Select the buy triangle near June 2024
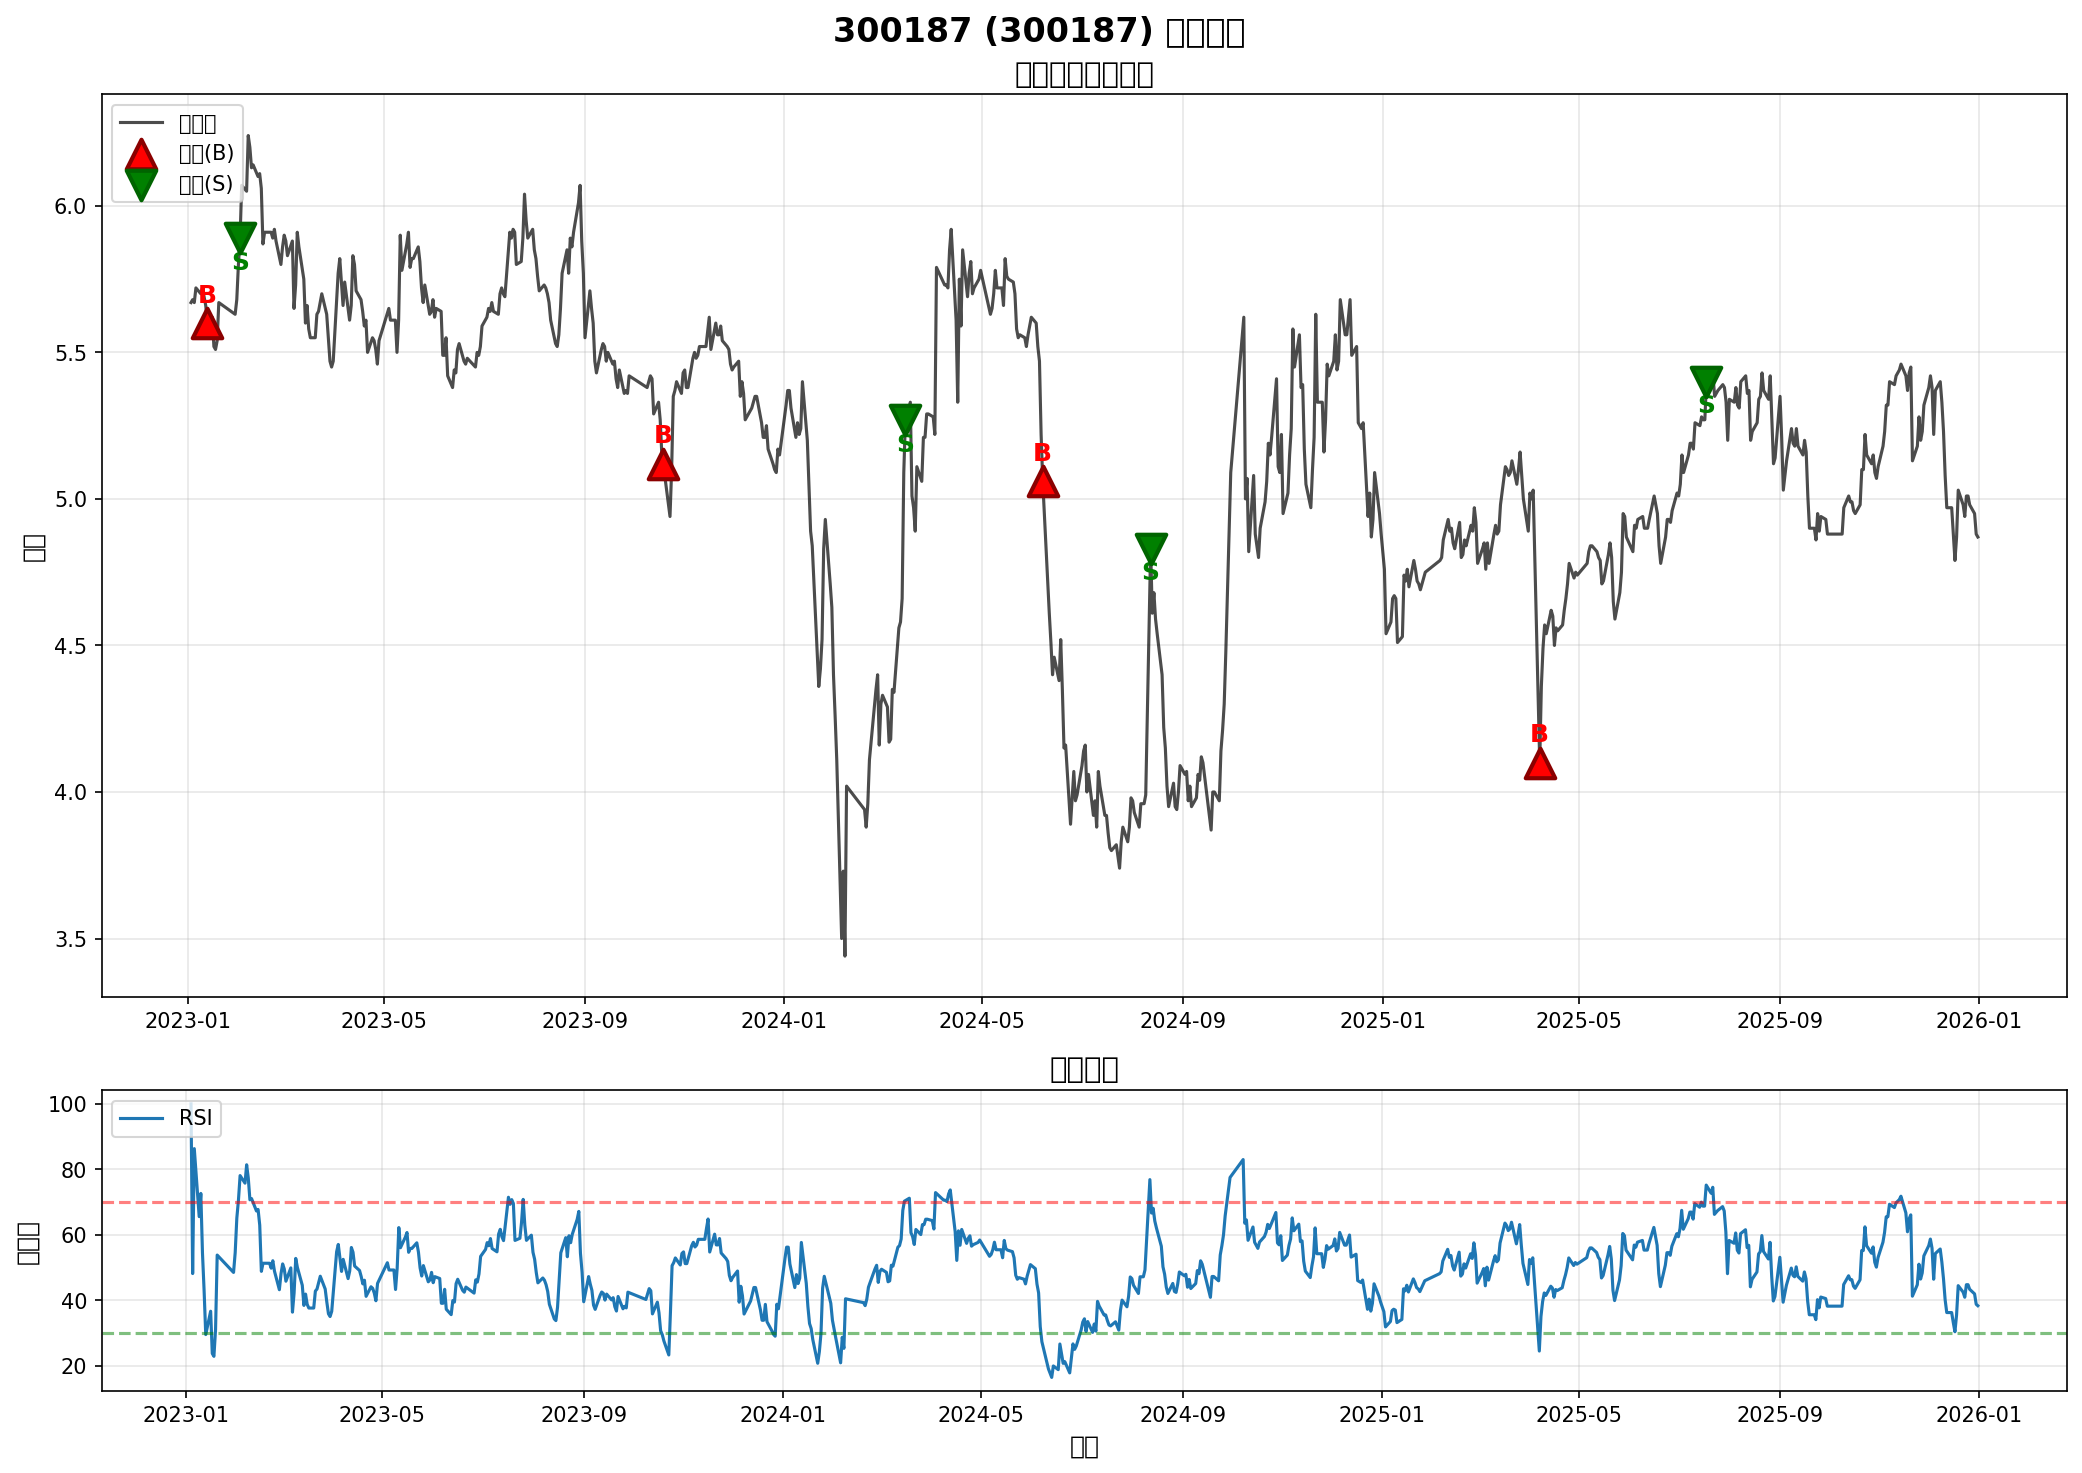This screenshot has height=1473, width=2082. point(1042,482)
